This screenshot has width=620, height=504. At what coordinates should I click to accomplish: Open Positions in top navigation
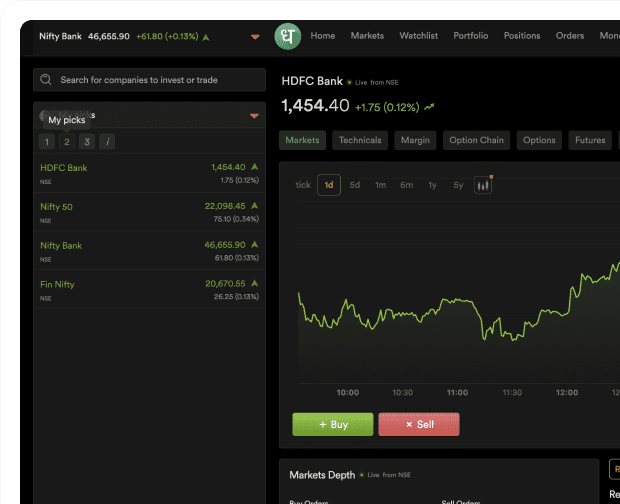522,36
